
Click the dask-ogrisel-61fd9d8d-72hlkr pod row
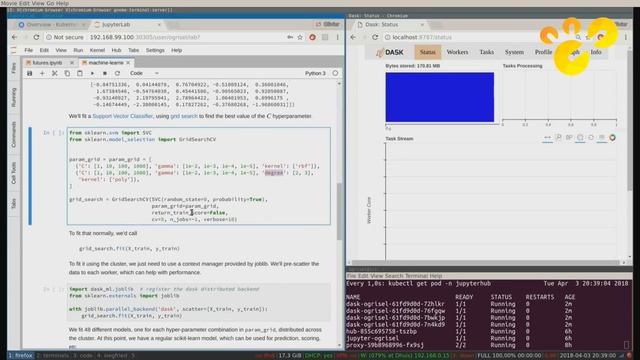(460, 304)
